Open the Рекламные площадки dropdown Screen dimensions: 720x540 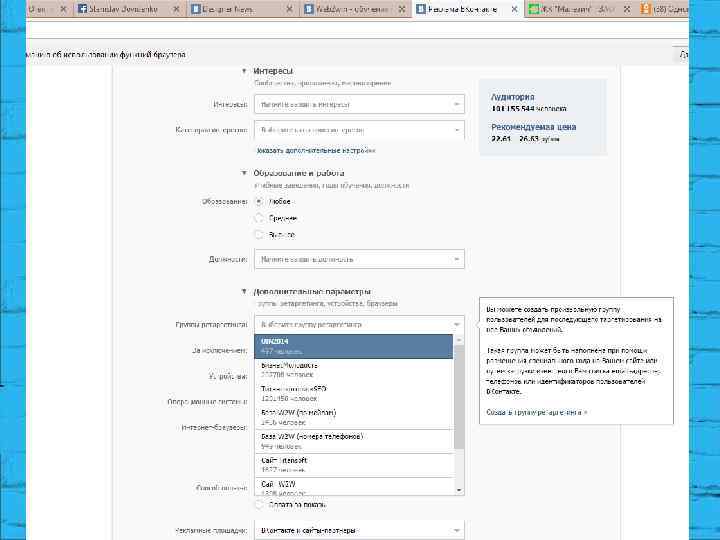click(x=360, y=530)
